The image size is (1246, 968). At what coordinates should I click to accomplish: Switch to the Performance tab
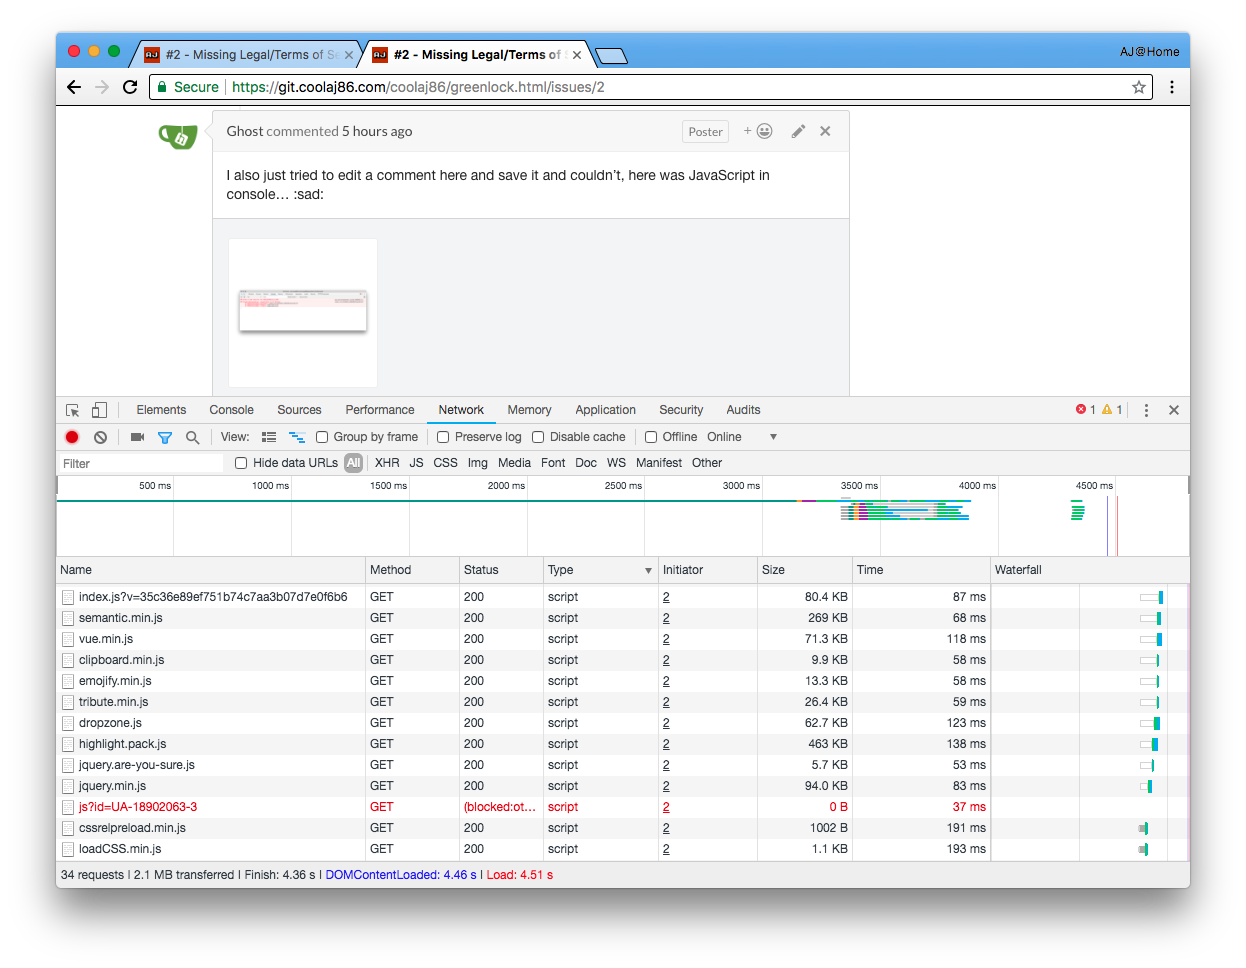[380, 410]
